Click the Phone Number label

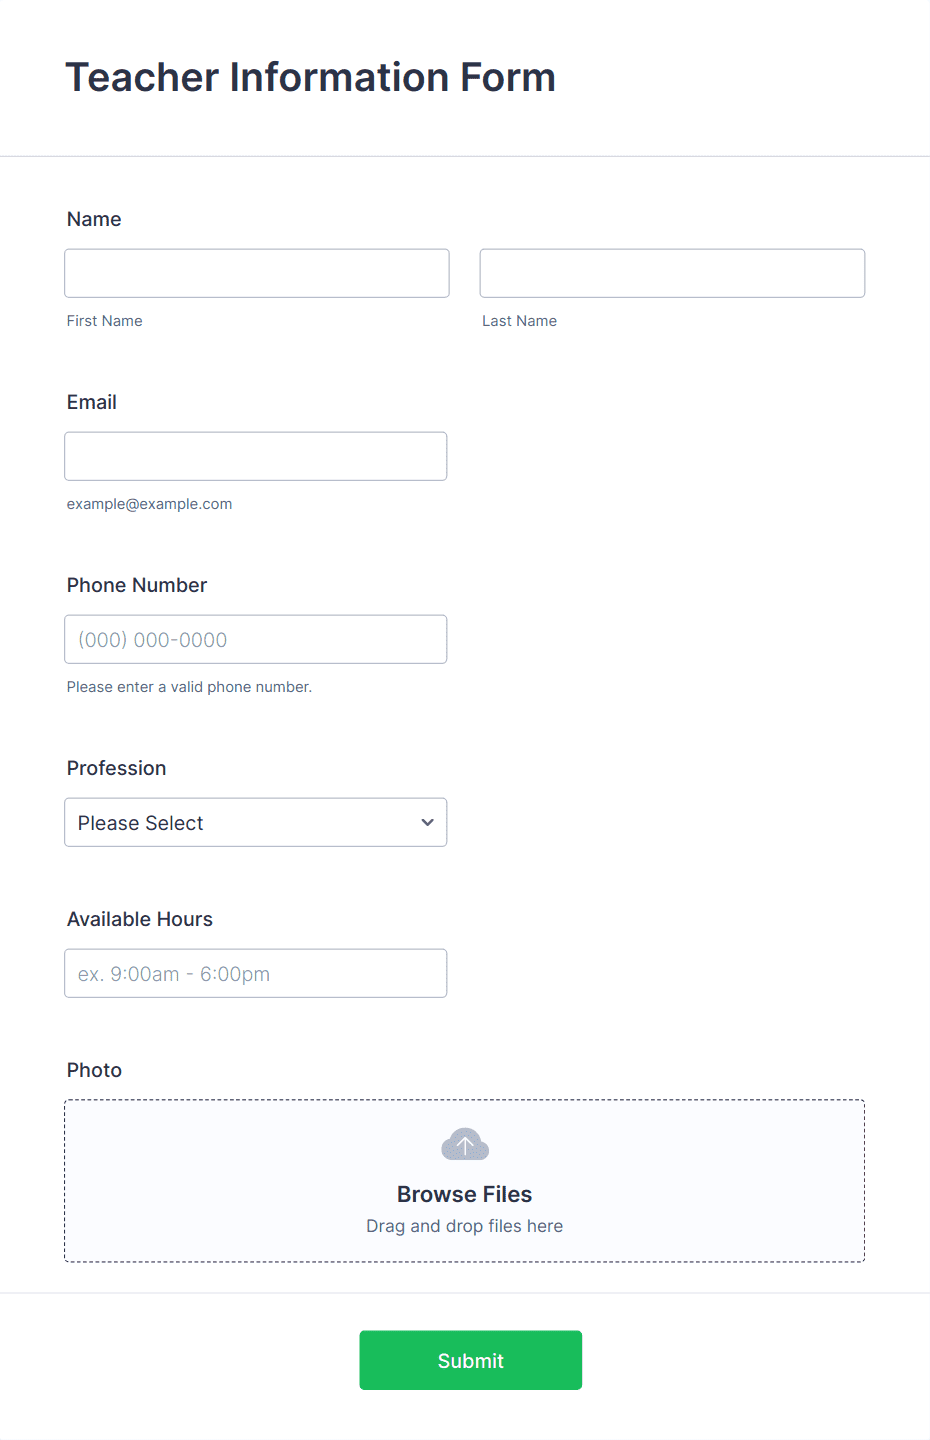137,585
